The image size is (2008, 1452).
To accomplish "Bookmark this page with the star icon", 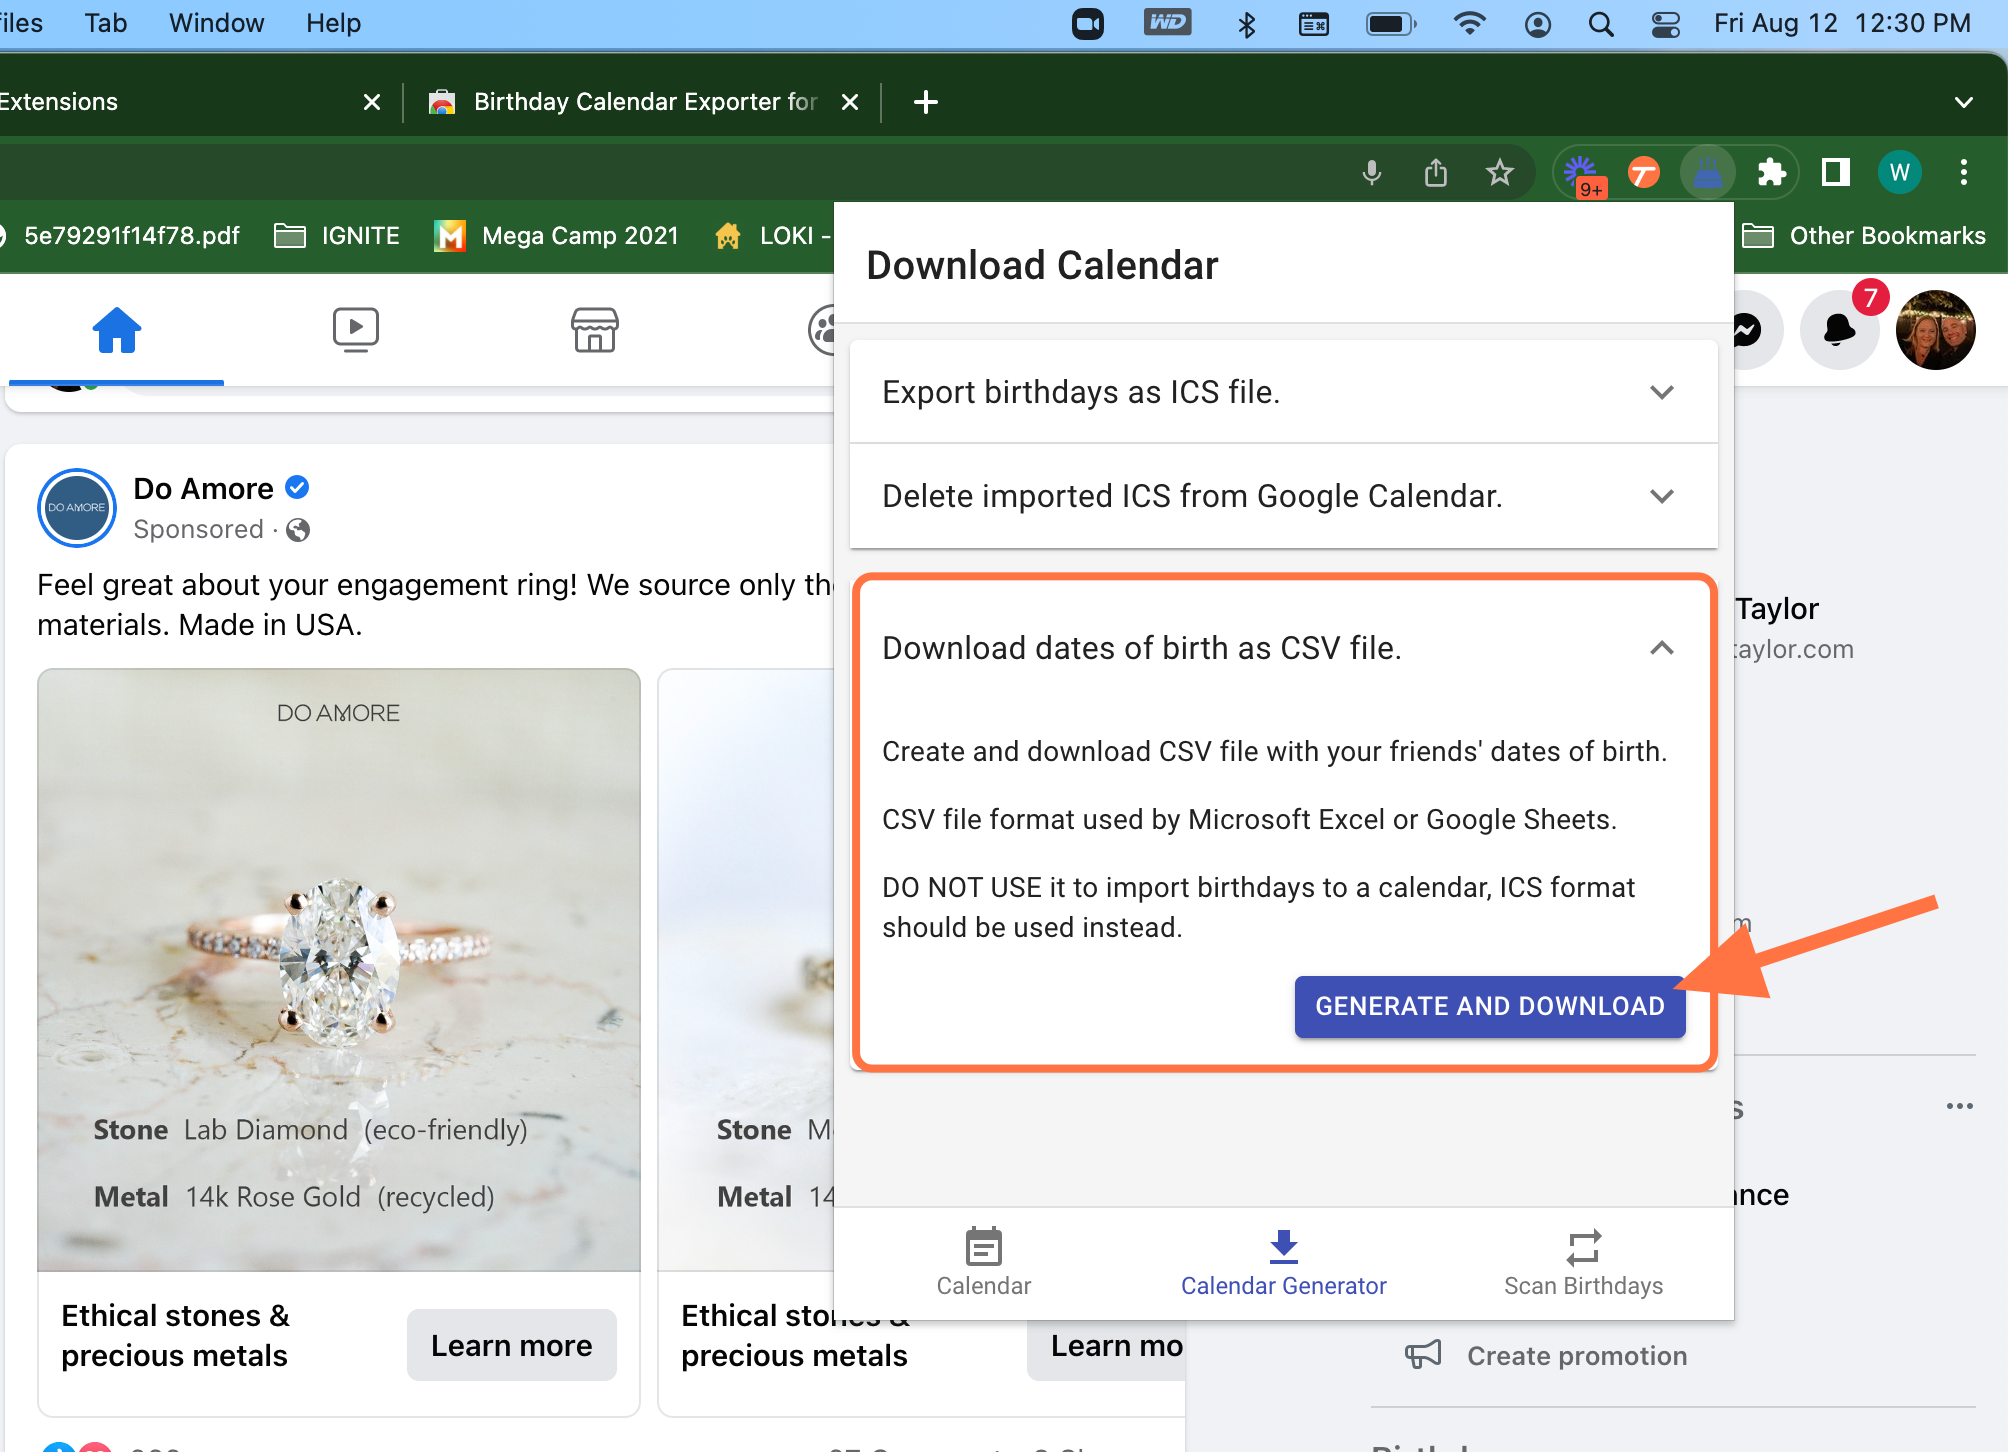I will point(1499,173).
